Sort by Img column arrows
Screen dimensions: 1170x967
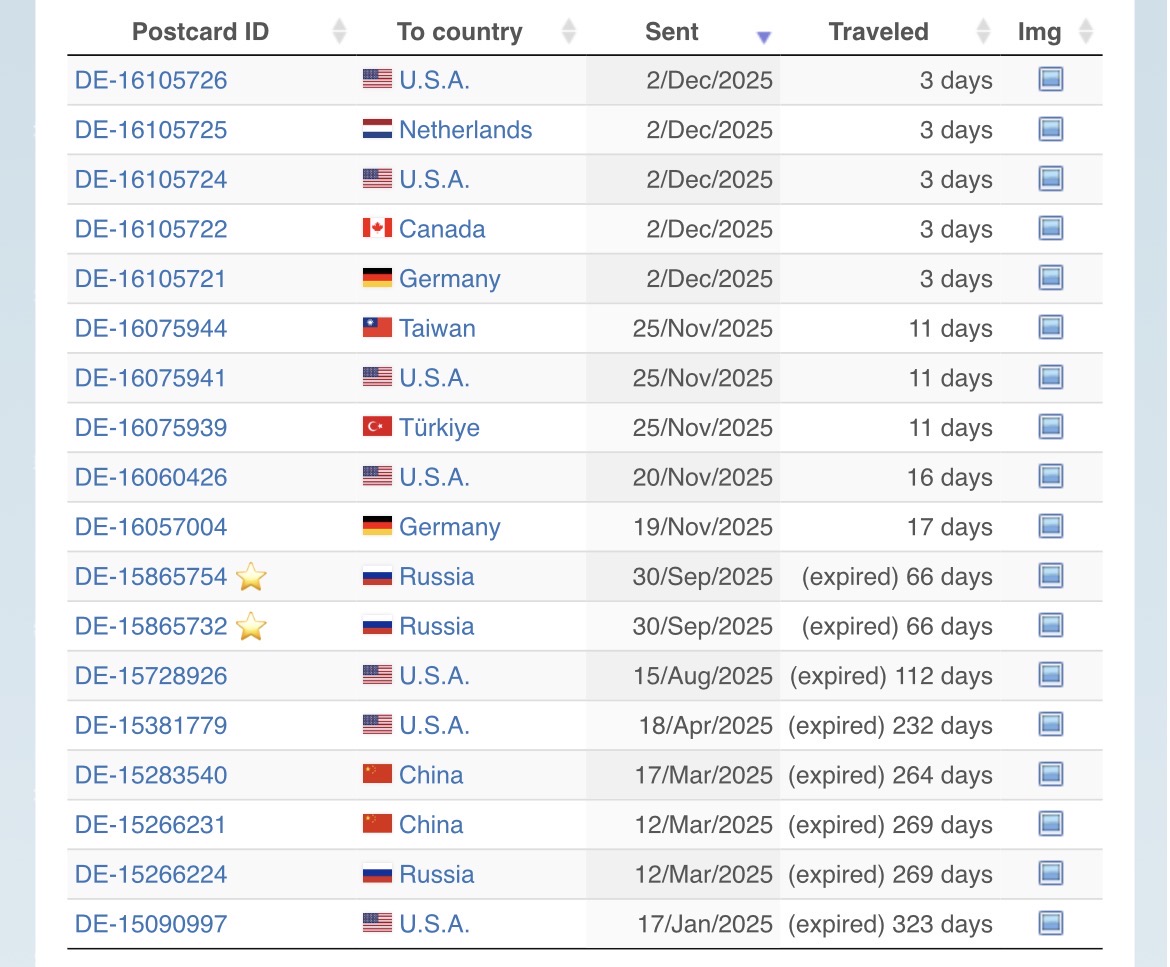click(x=1086, y=32)
